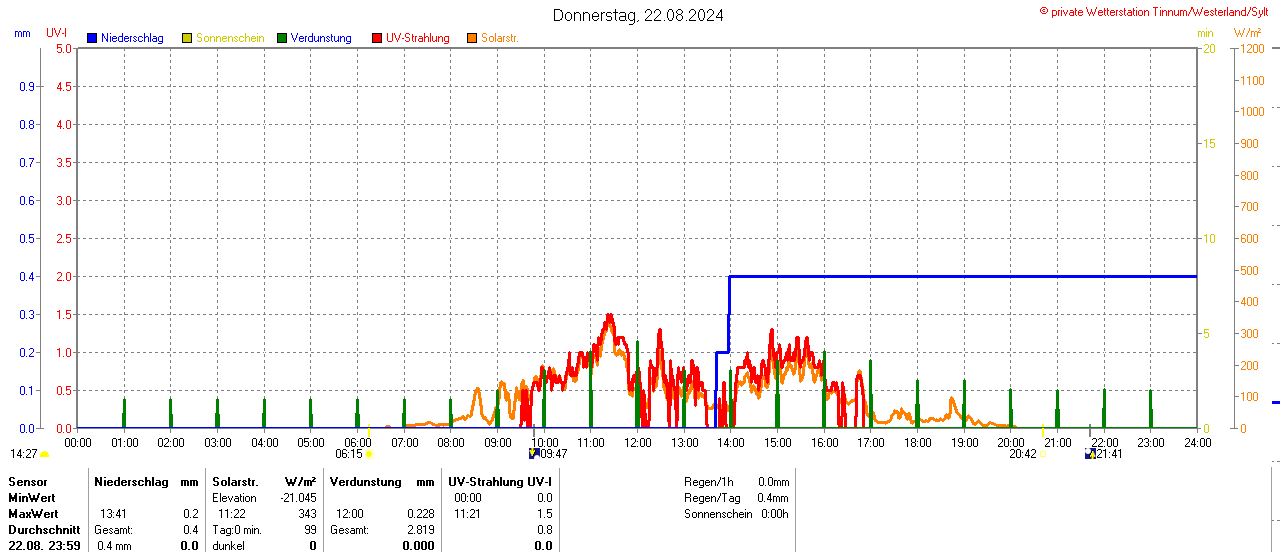This screenshot has height=552, width=1280.
Task: Click the blue Niederschlag legend square
Action: coord(92,38)
